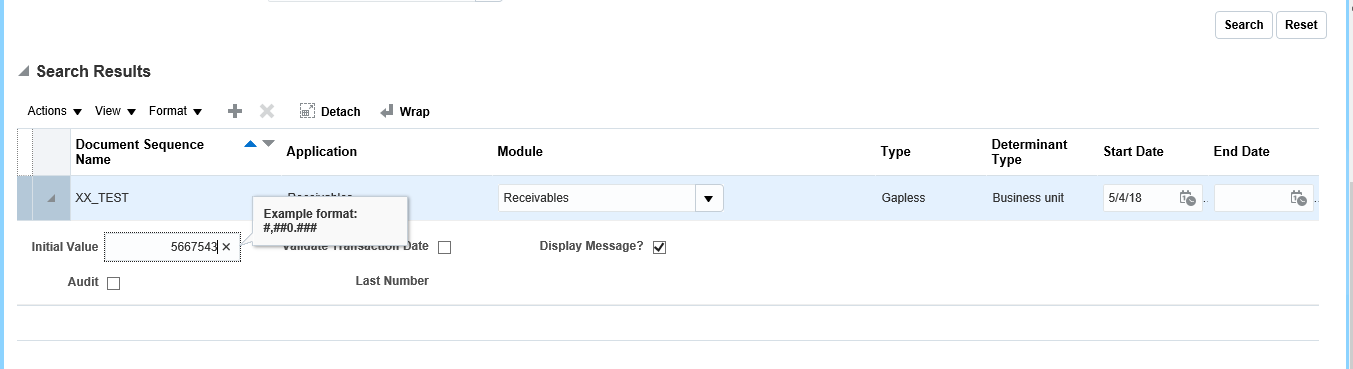
Task: Open the End Date calendar picker
Action: (x=1298, y=198)
